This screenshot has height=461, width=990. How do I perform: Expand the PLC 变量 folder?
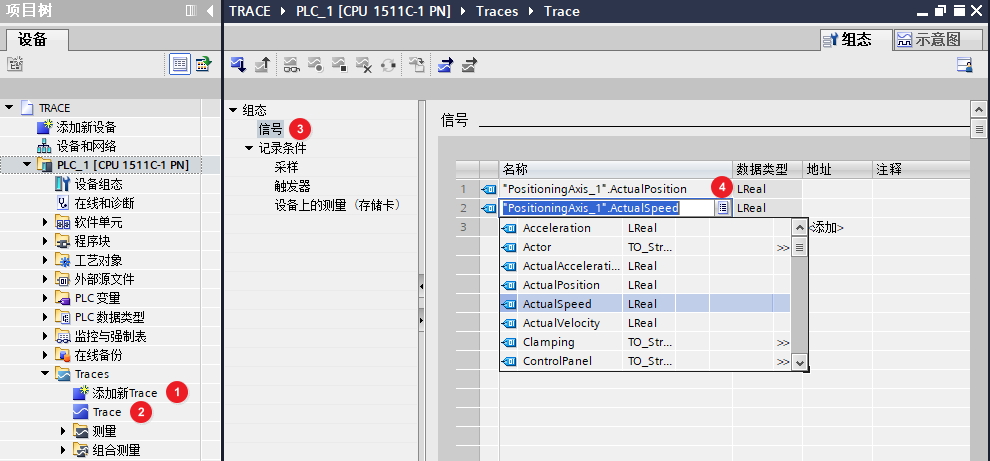45,298
